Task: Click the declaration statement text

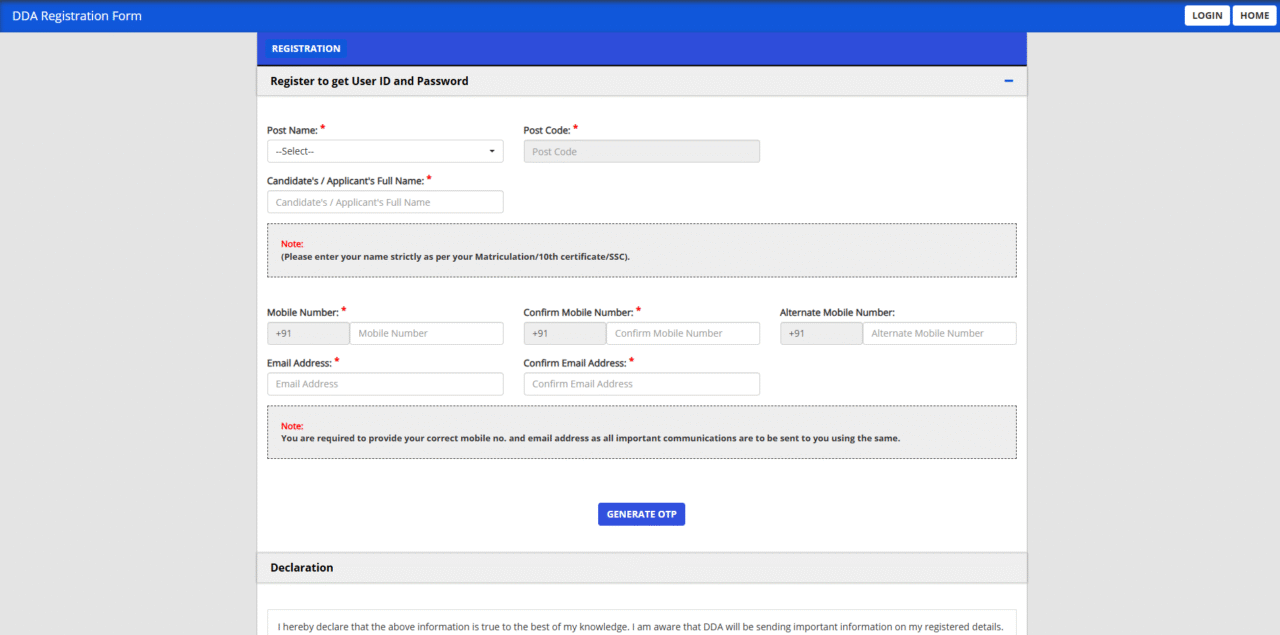Action: click(x=641, y=626)
